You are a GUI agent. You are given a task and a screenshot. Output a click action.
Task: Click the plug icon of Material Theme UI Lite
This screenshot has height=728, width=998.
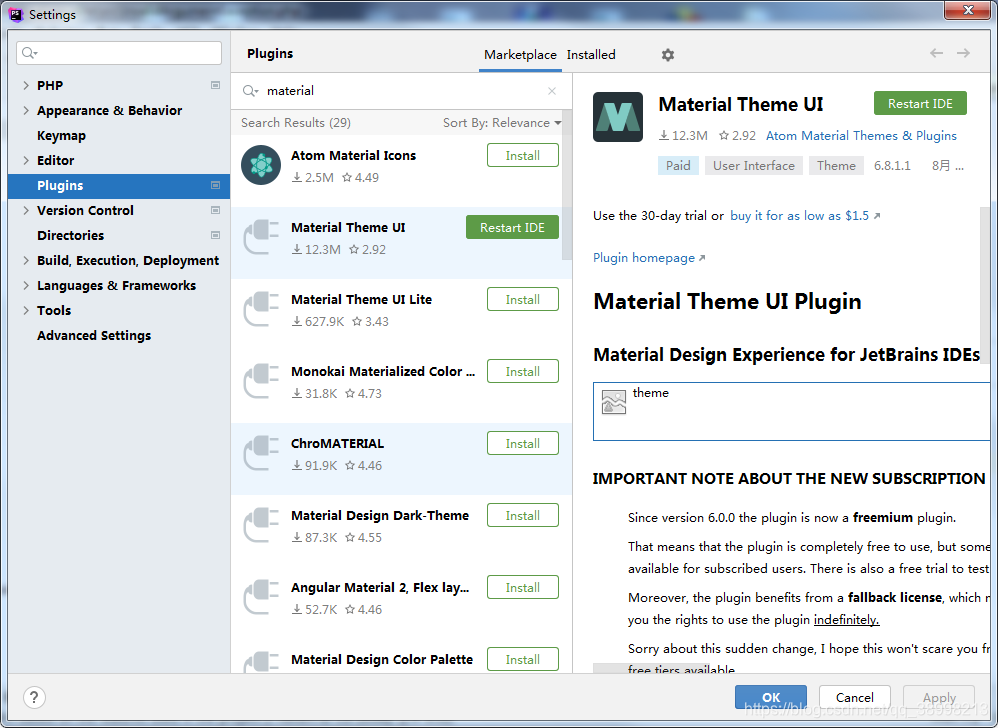coord(261,309)
